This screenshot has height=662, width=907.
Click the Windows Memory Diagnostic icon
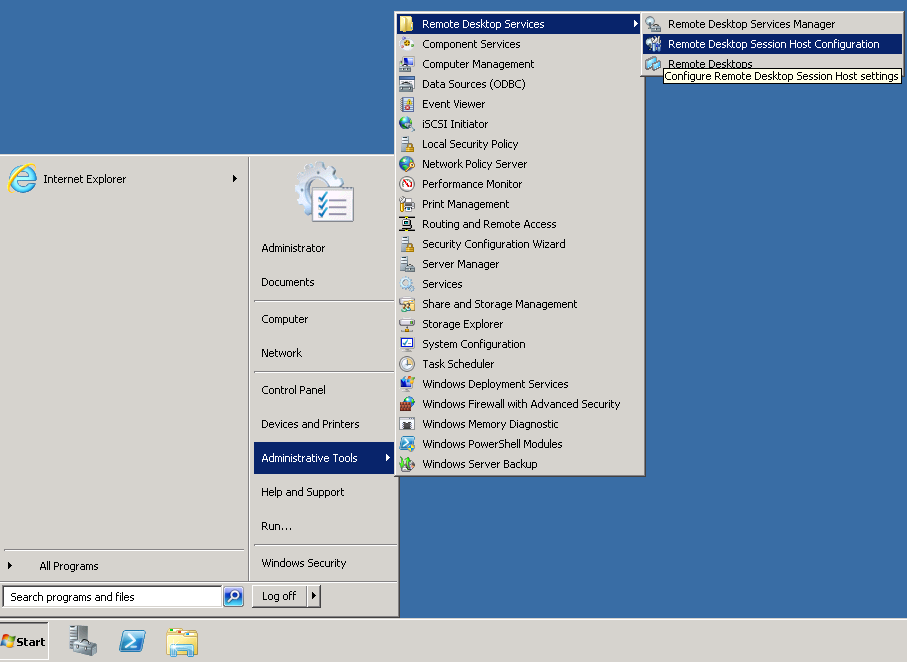pos(407,424)
